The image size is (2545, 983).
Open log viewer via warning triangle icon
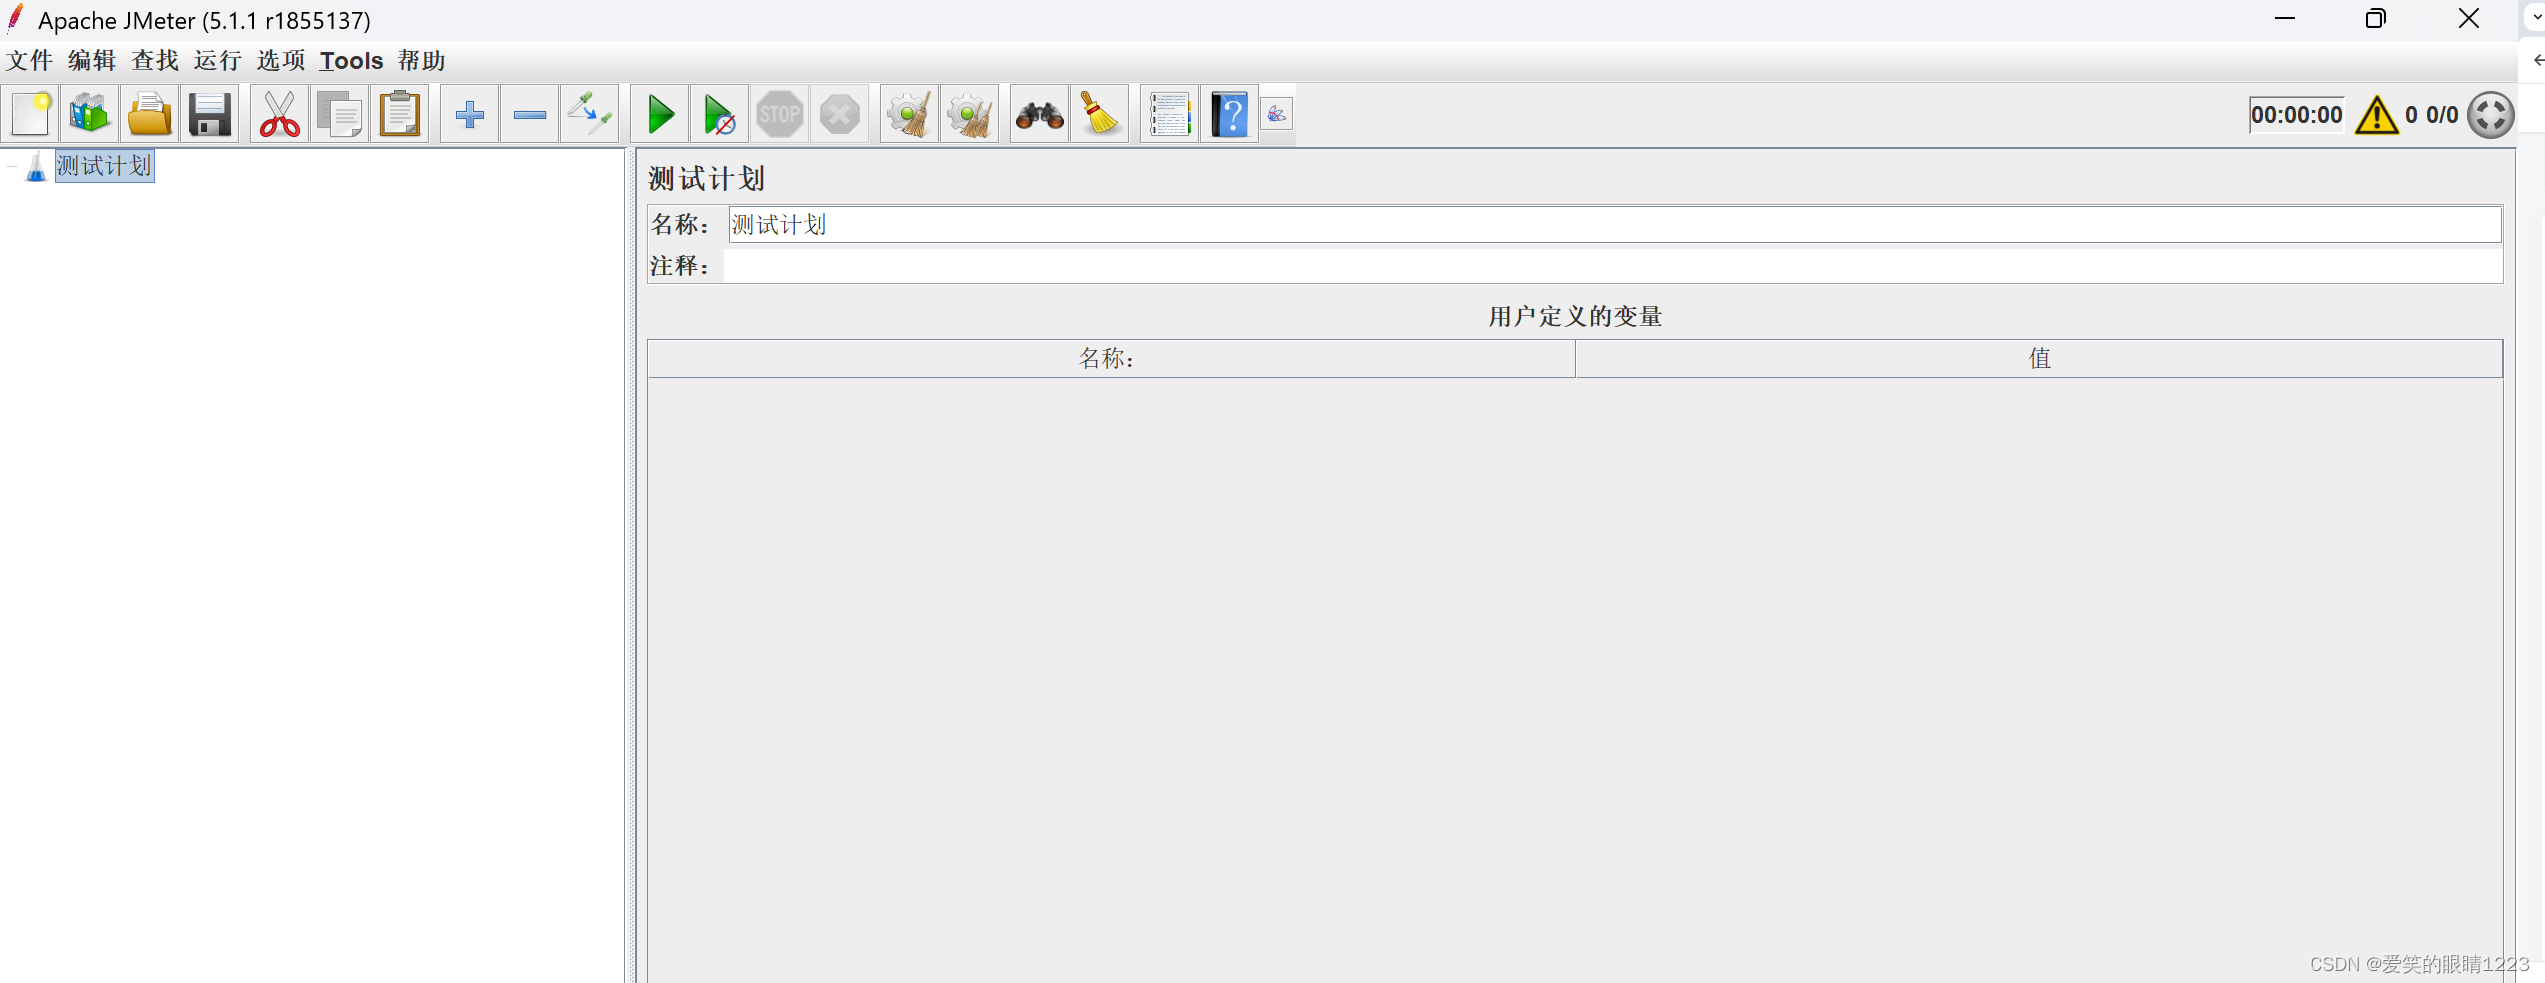click(x=2377, y=115)
